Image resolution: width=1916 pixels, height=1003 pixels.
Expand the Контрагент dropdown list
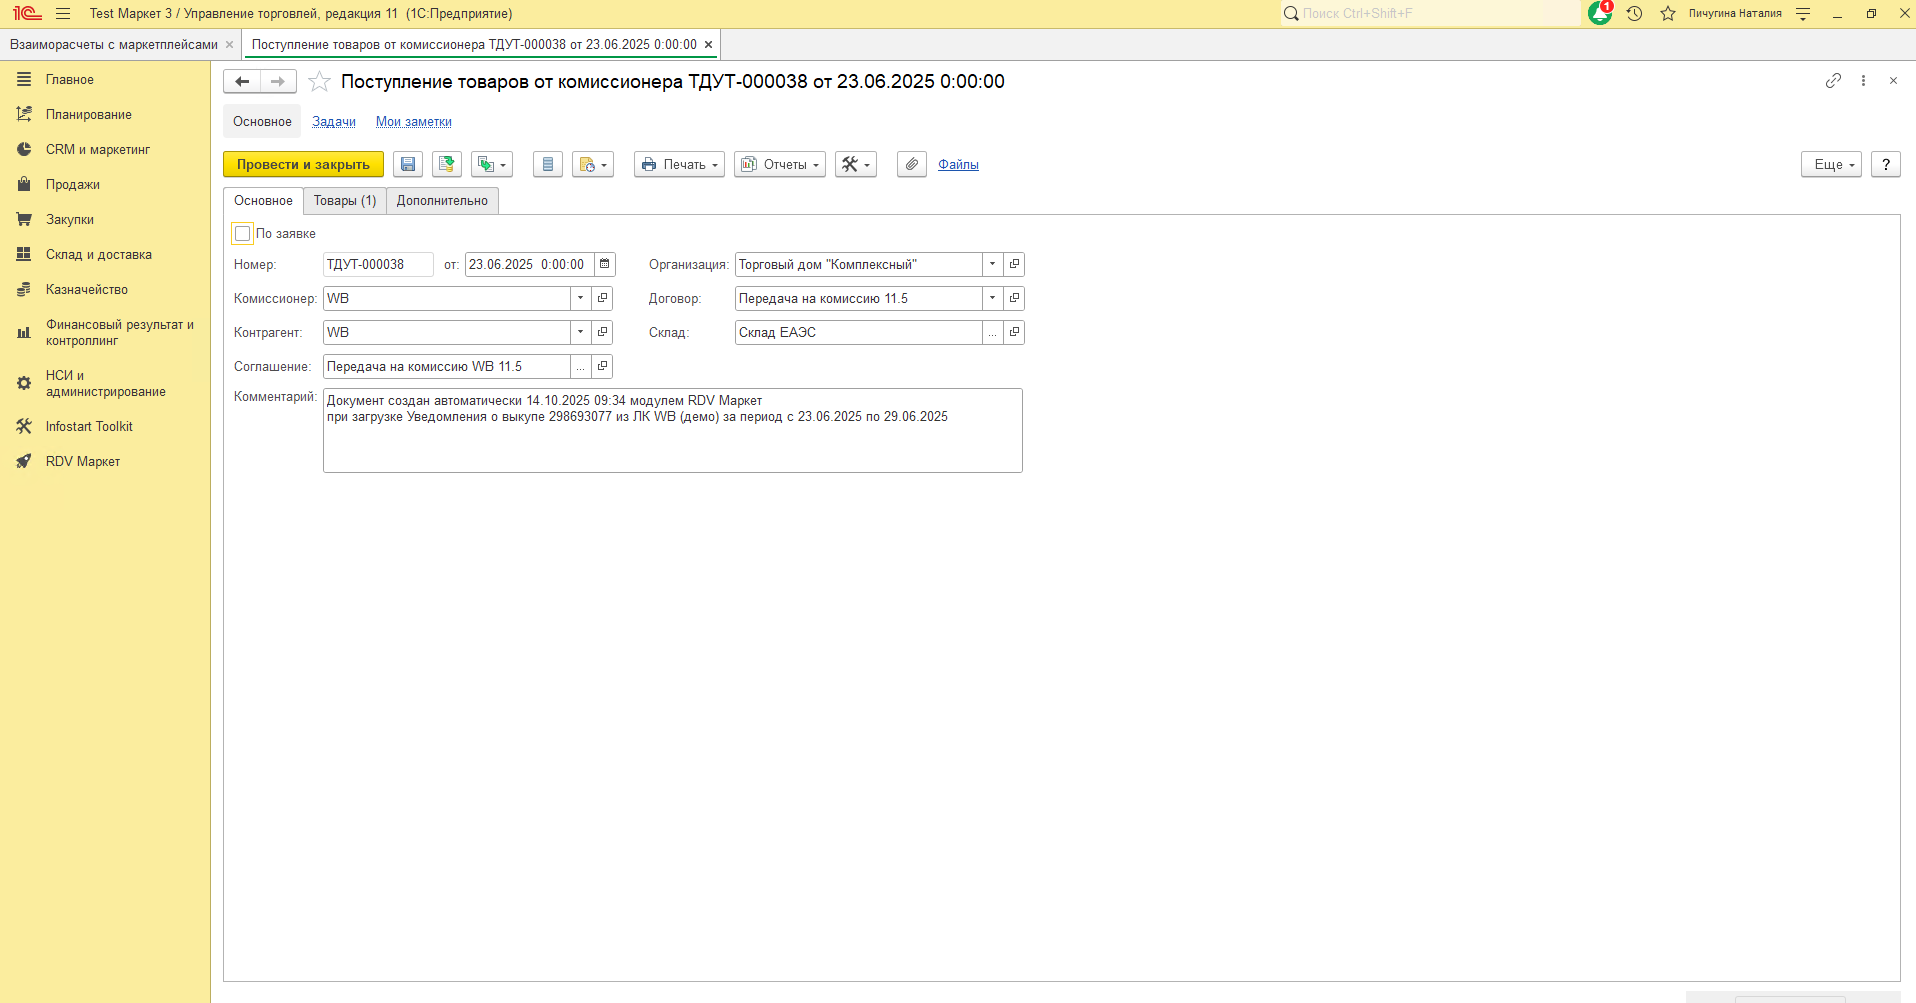(580, 333)
